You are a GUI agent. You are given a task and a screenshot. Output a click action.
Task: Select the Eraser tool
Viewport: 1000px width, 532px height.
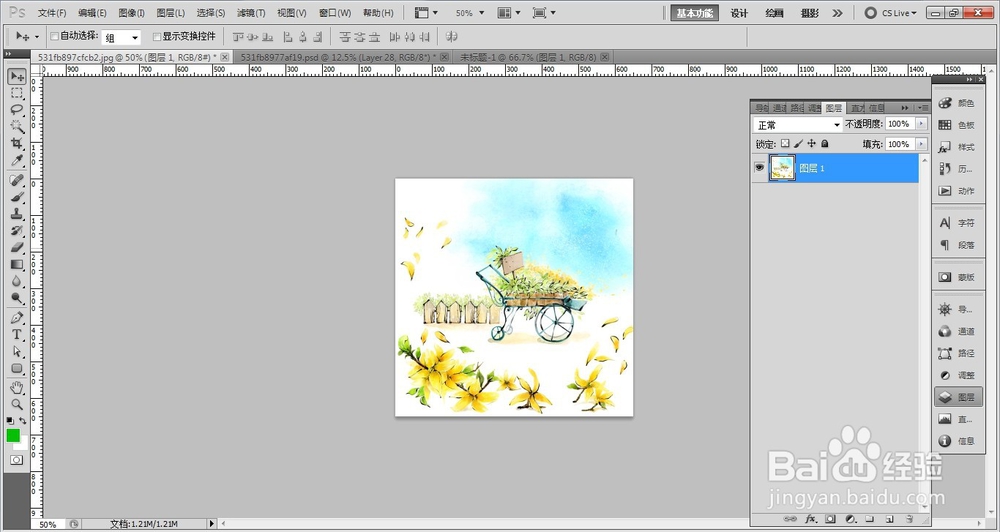point(17,248)
